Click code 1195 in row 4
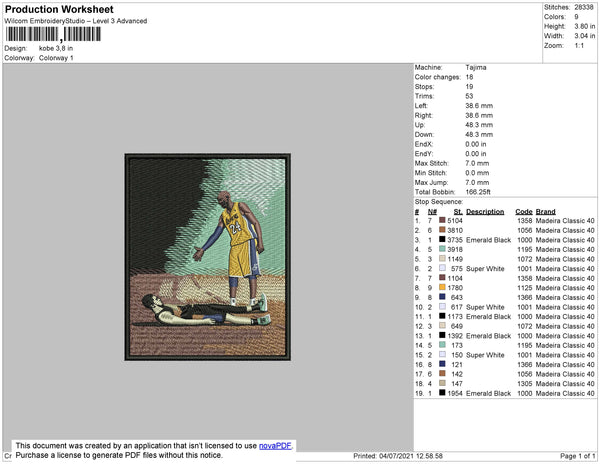 click(x=525, y=249)
